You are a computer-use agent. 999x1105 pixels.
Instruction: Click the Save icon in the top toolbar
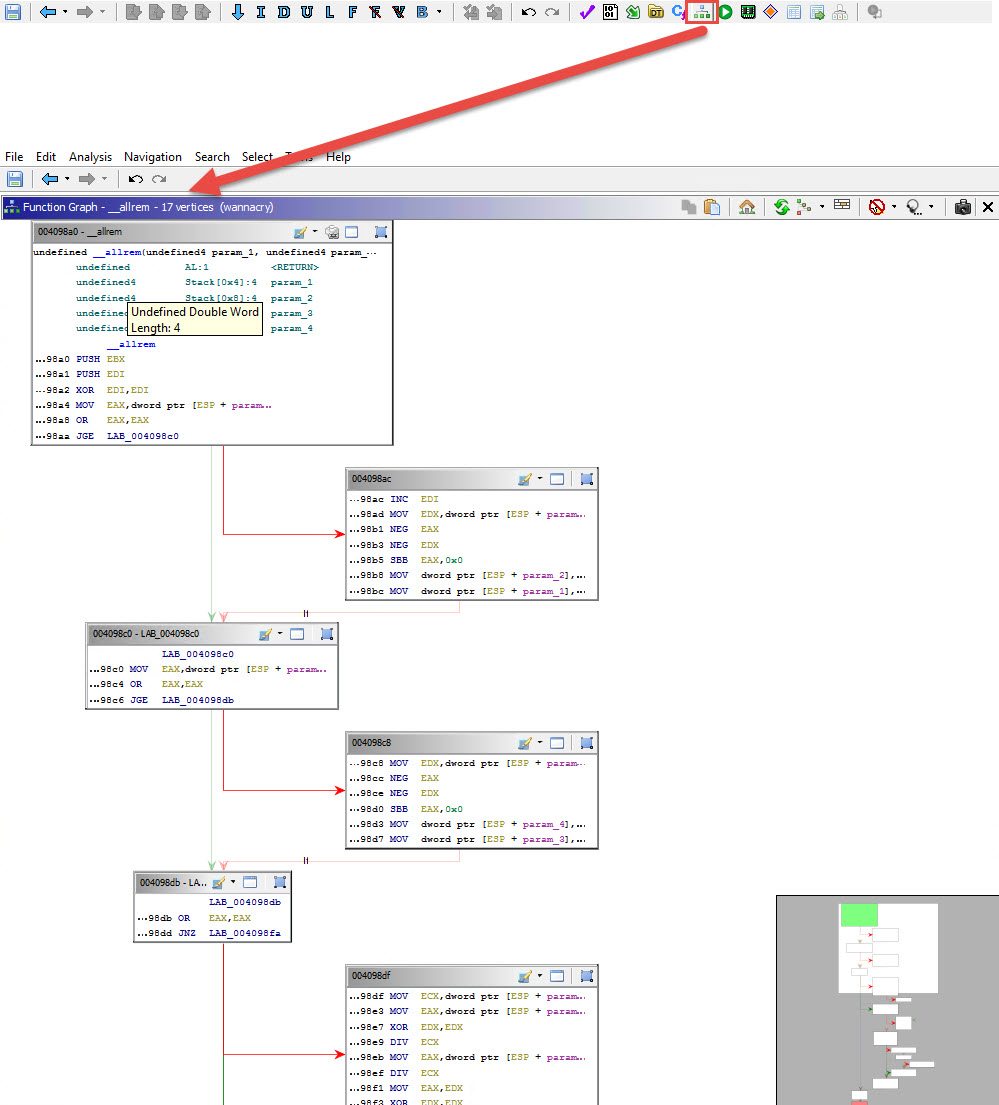coord(13,12)
